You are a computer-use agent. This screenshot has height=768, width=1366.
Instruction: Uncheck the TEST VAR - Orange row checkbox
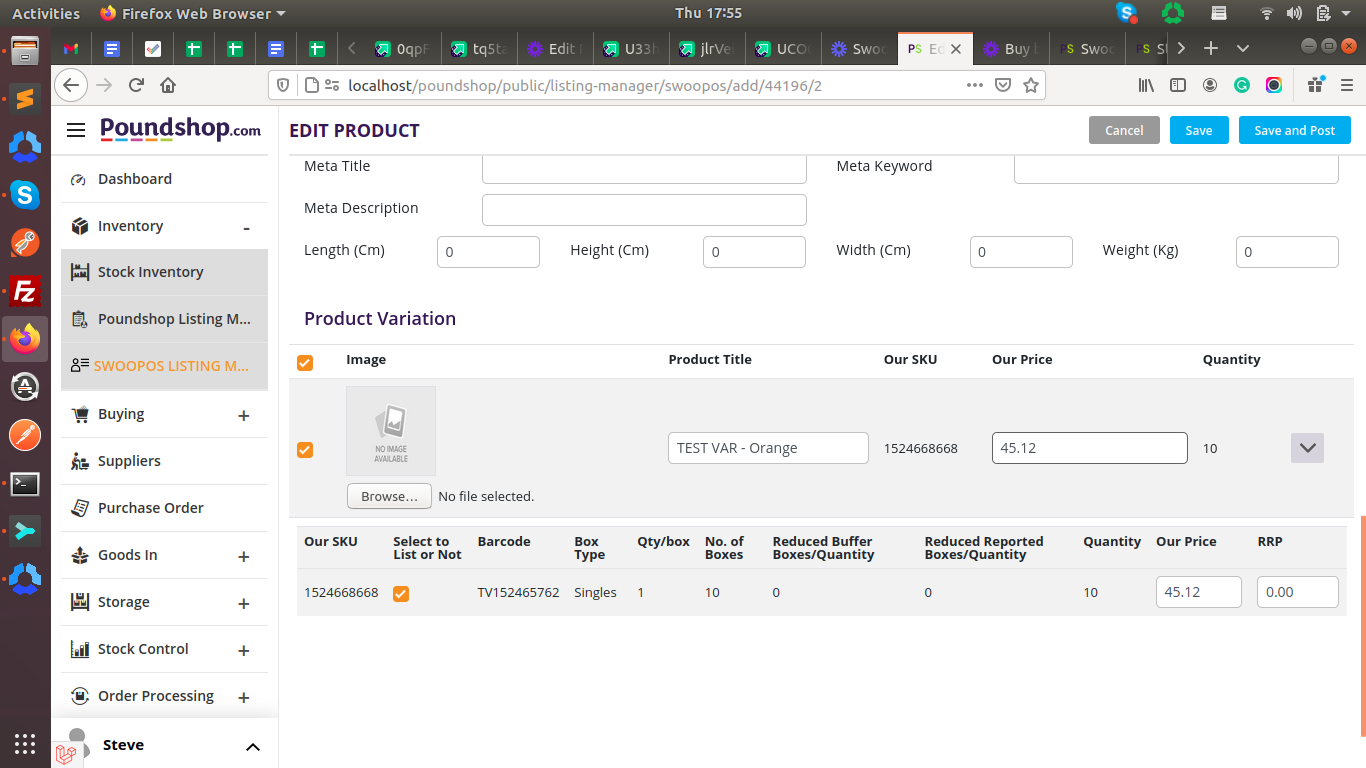pos(305,450)
